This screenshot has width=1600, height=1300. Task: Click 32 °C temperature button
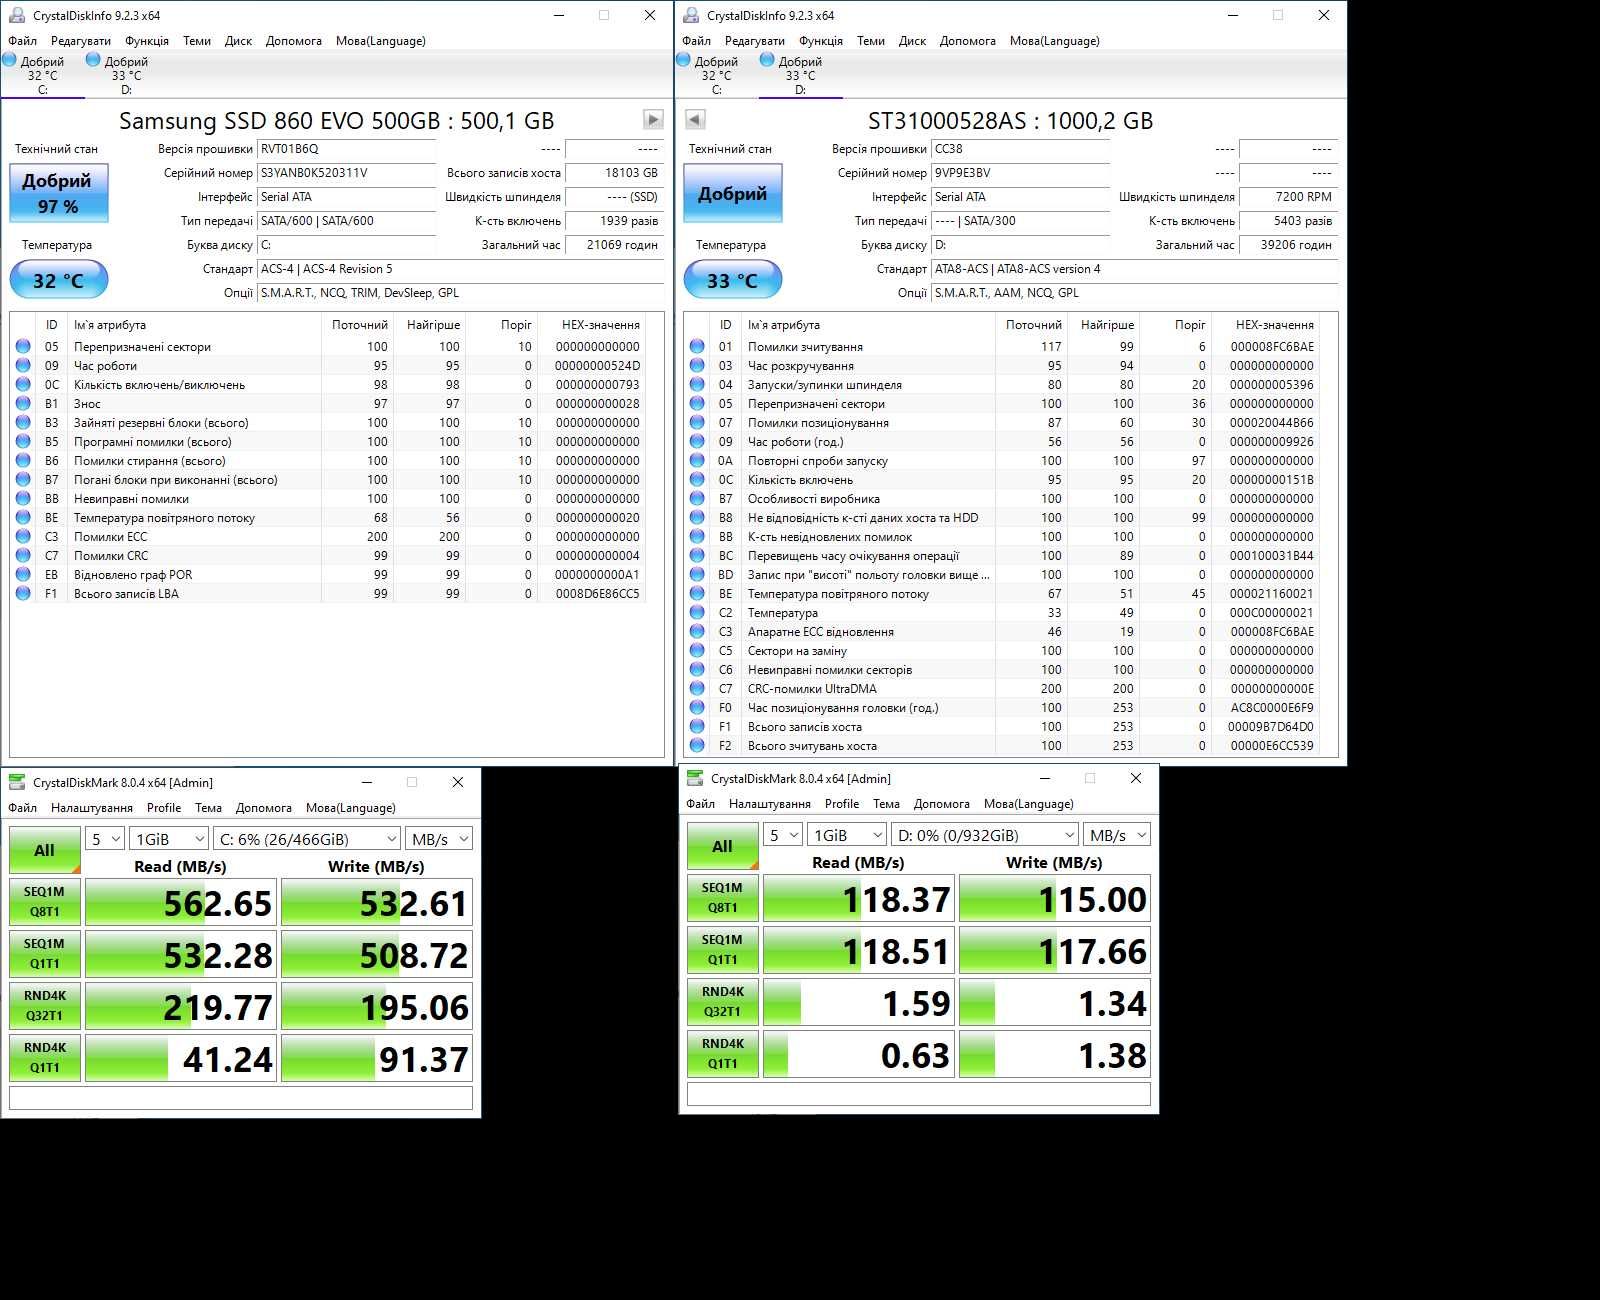pos(59,280)
